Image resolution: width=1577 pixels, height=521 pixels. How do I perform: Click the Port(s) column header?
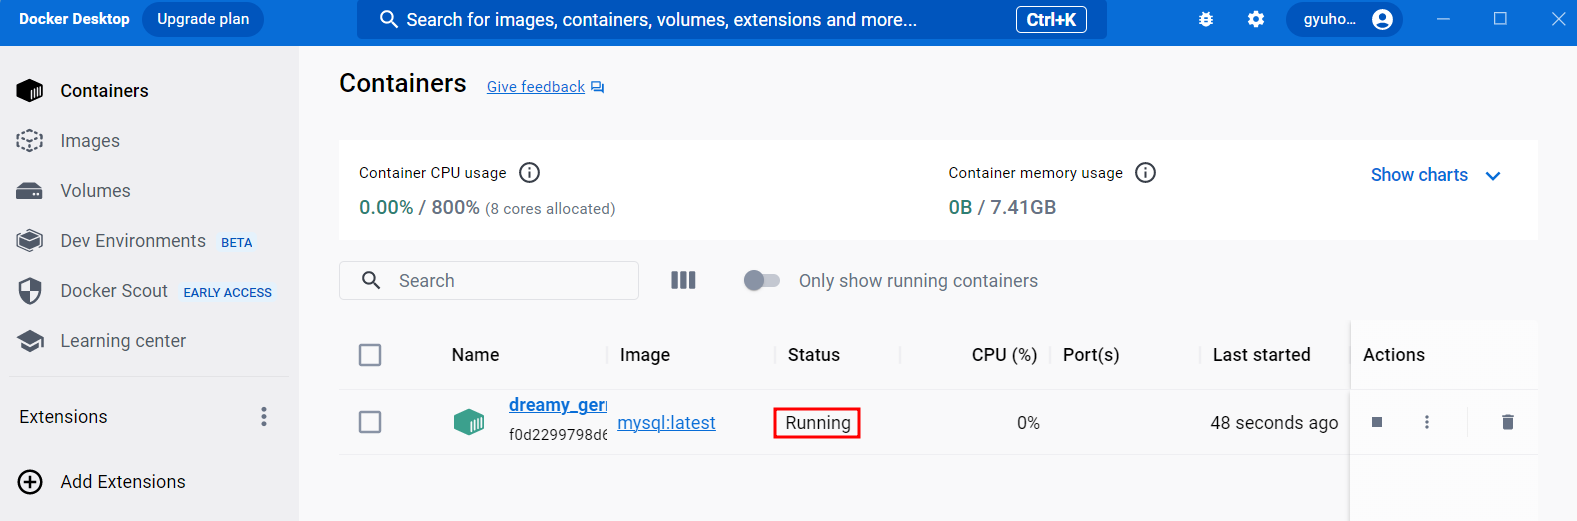pyautogui.click(x=1091, y=355)
